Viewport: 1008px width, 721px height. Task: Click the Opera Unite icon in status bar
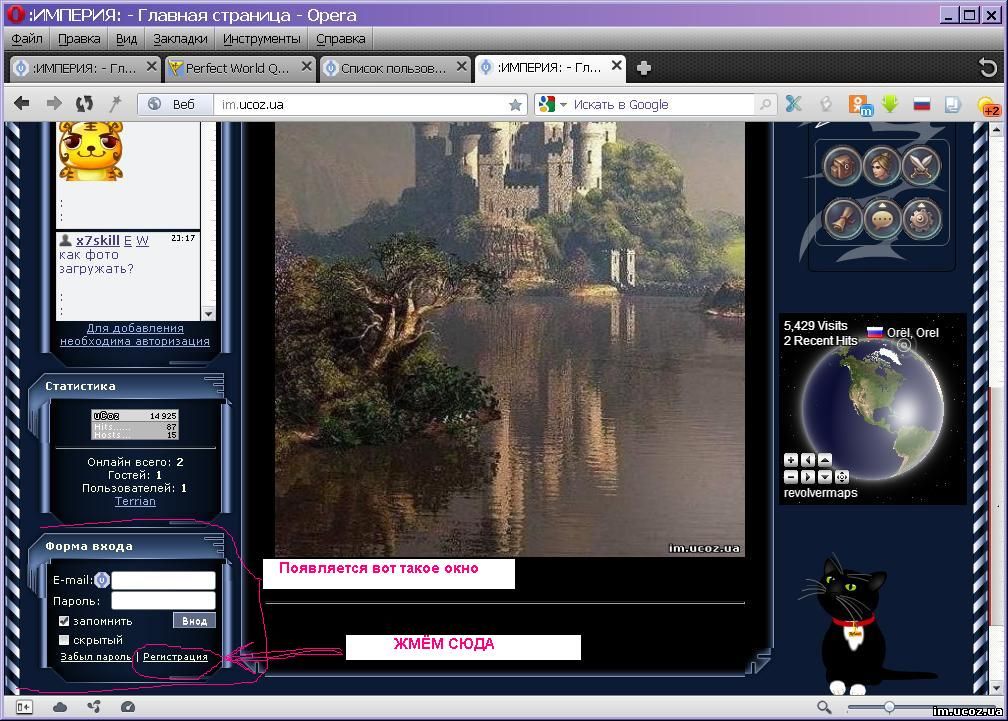pos(94,707)
